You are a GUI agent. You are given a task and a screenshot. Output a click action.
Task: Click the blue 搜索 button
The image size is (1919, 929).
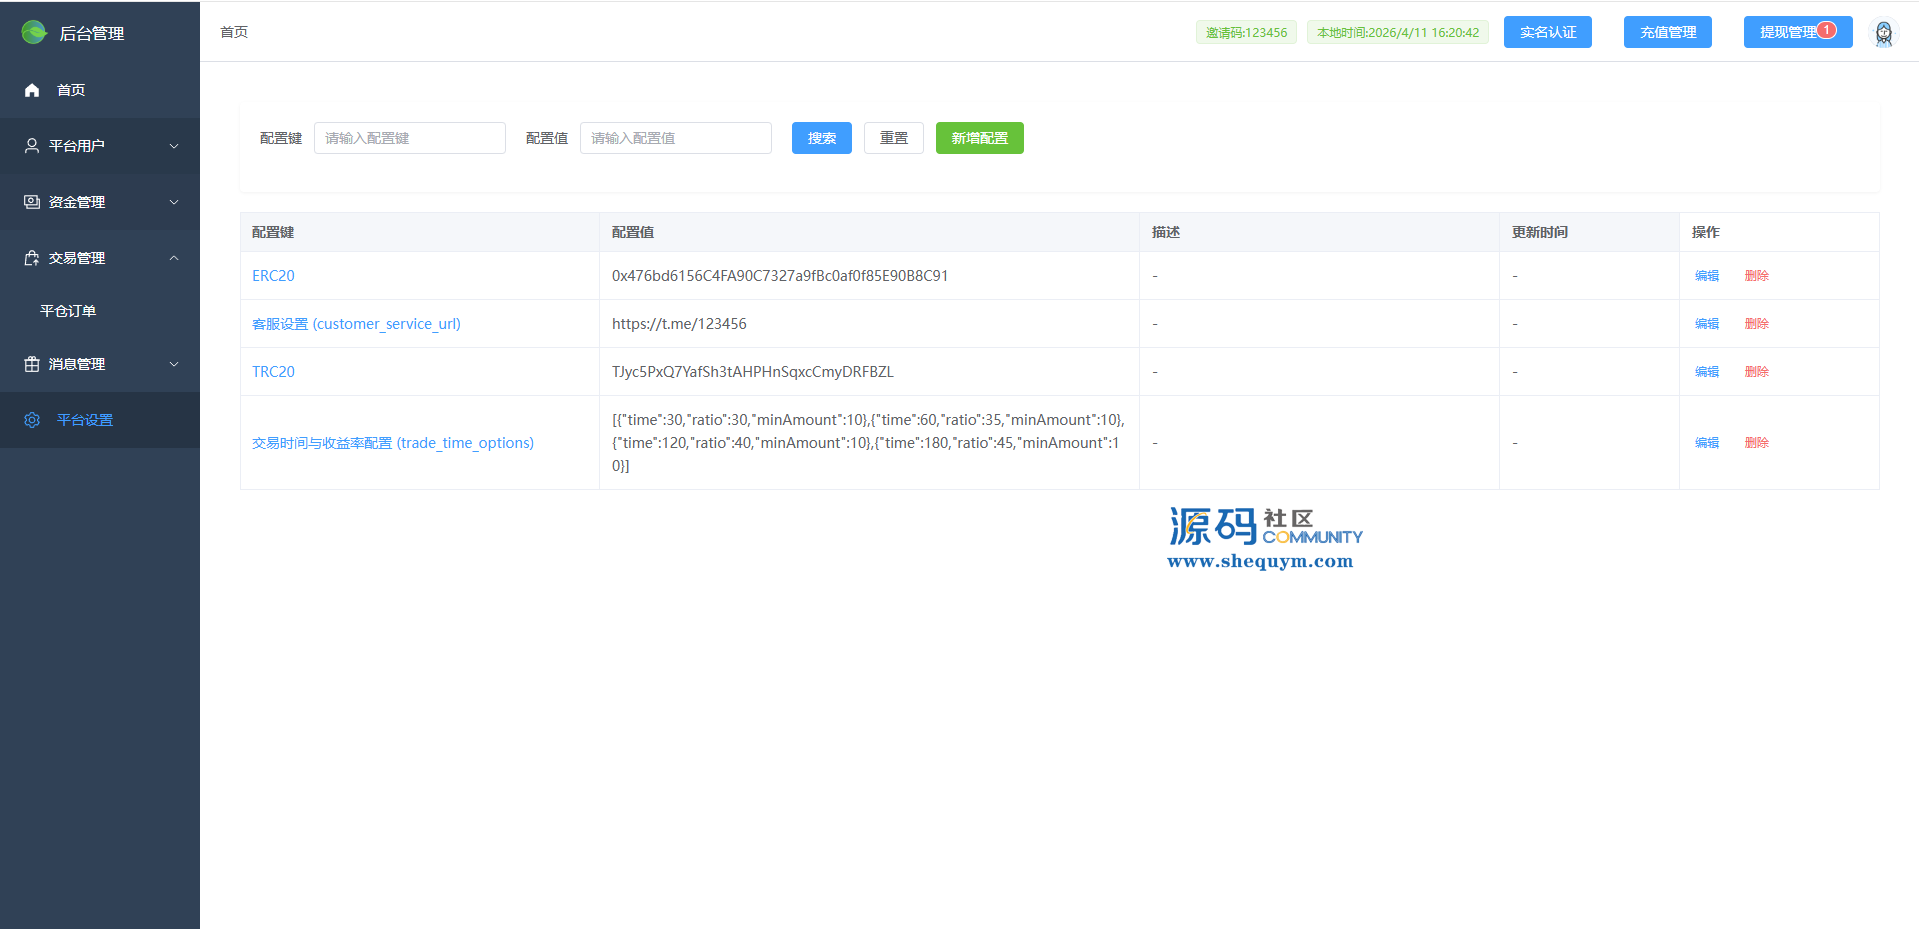click(821, 138)
